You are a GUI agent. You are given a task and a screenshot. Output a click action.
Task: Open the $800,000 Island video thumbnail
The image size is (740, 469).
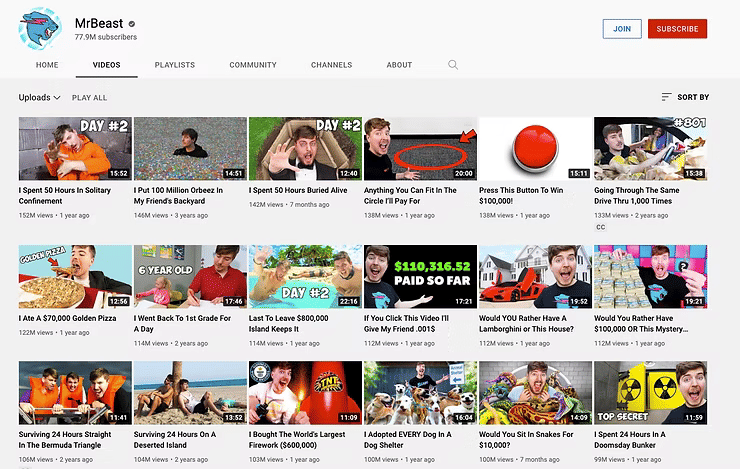coord(305,276)
